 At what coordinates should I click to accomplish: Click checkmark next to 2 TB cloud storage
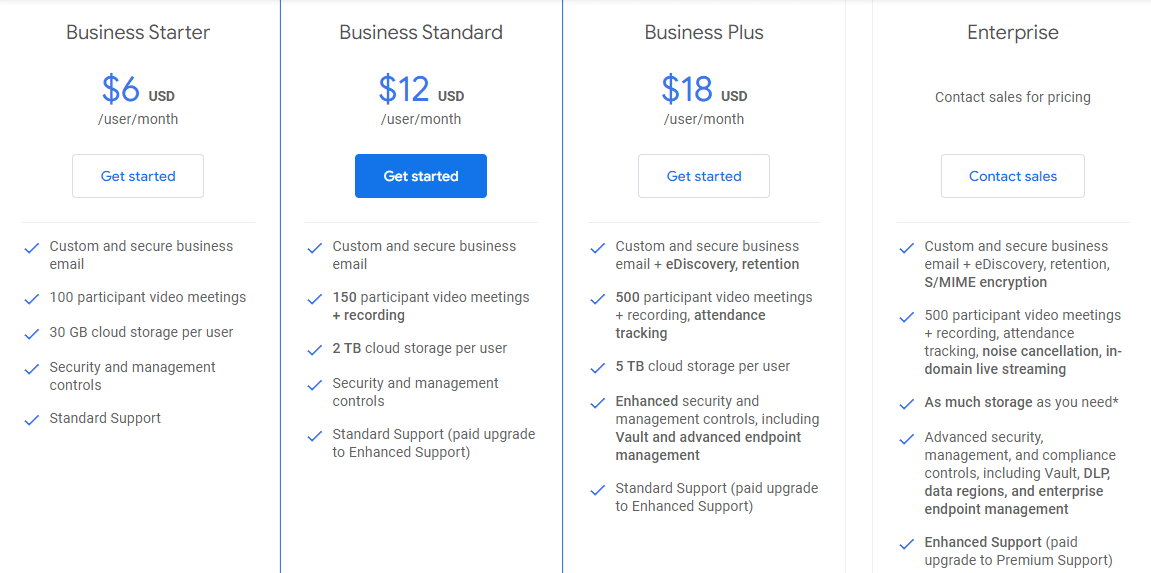click(315, 349)
